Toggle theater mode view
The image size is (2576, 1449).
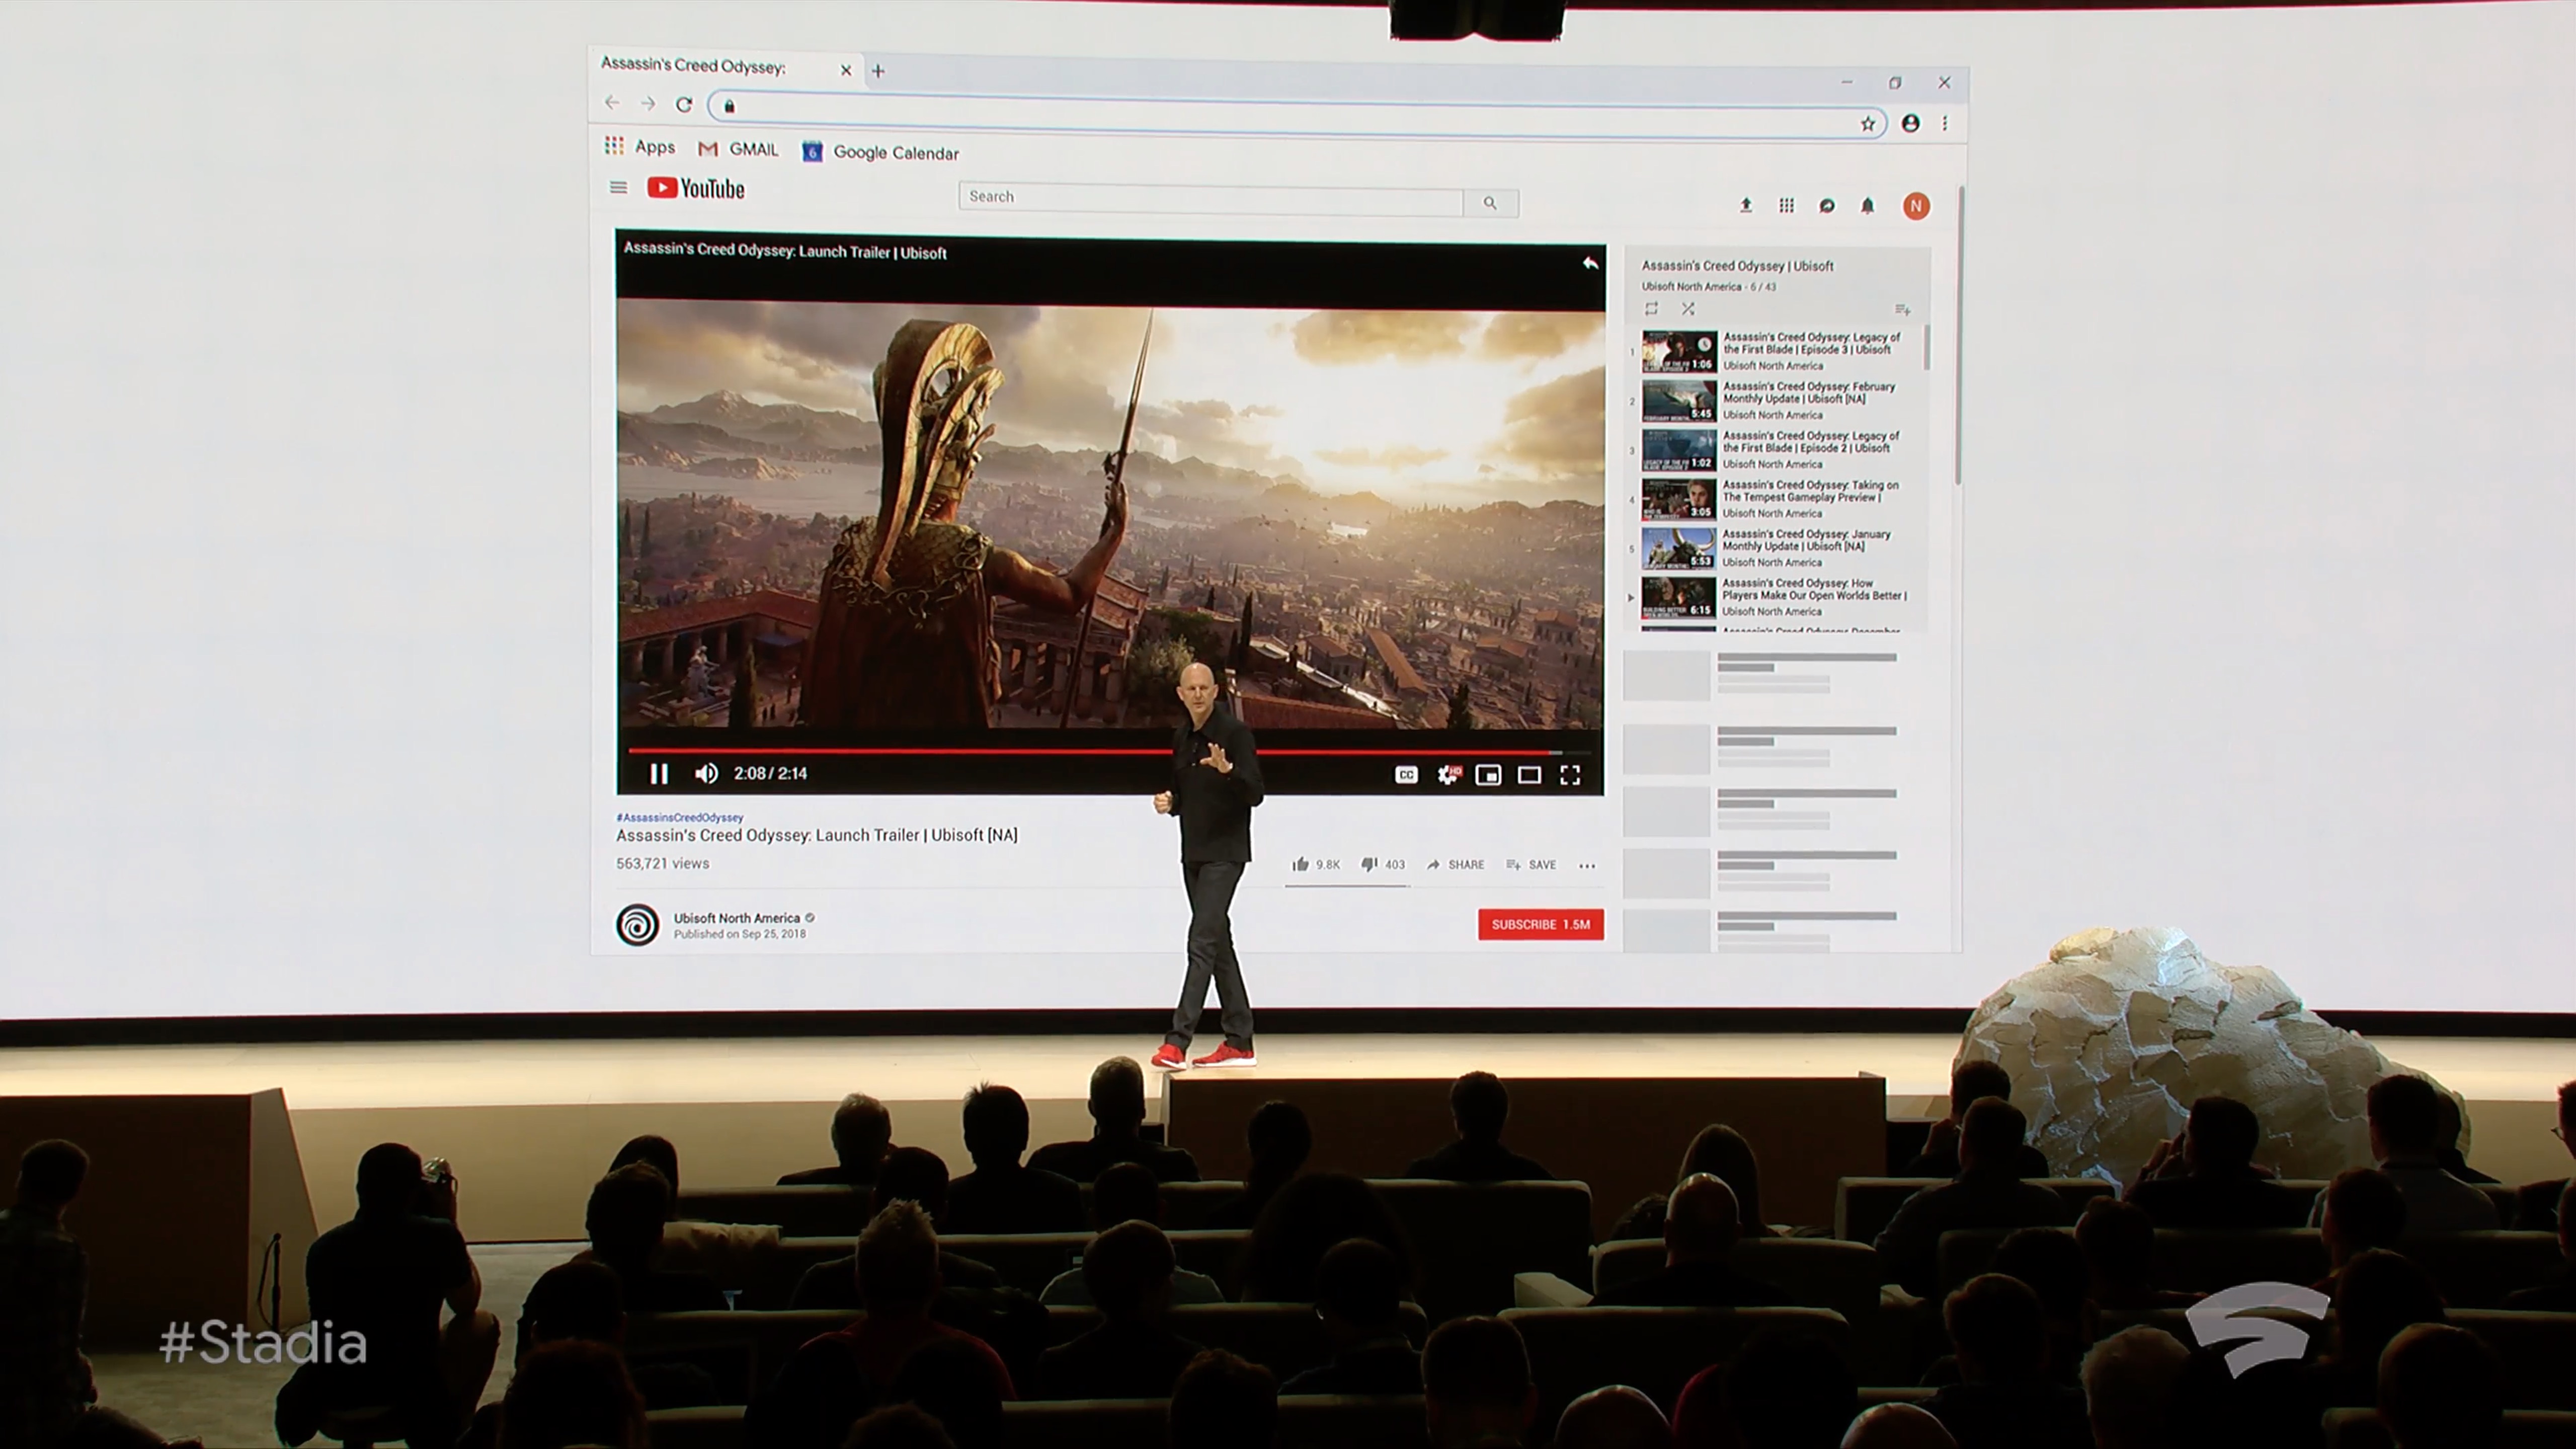(1529, 775)
